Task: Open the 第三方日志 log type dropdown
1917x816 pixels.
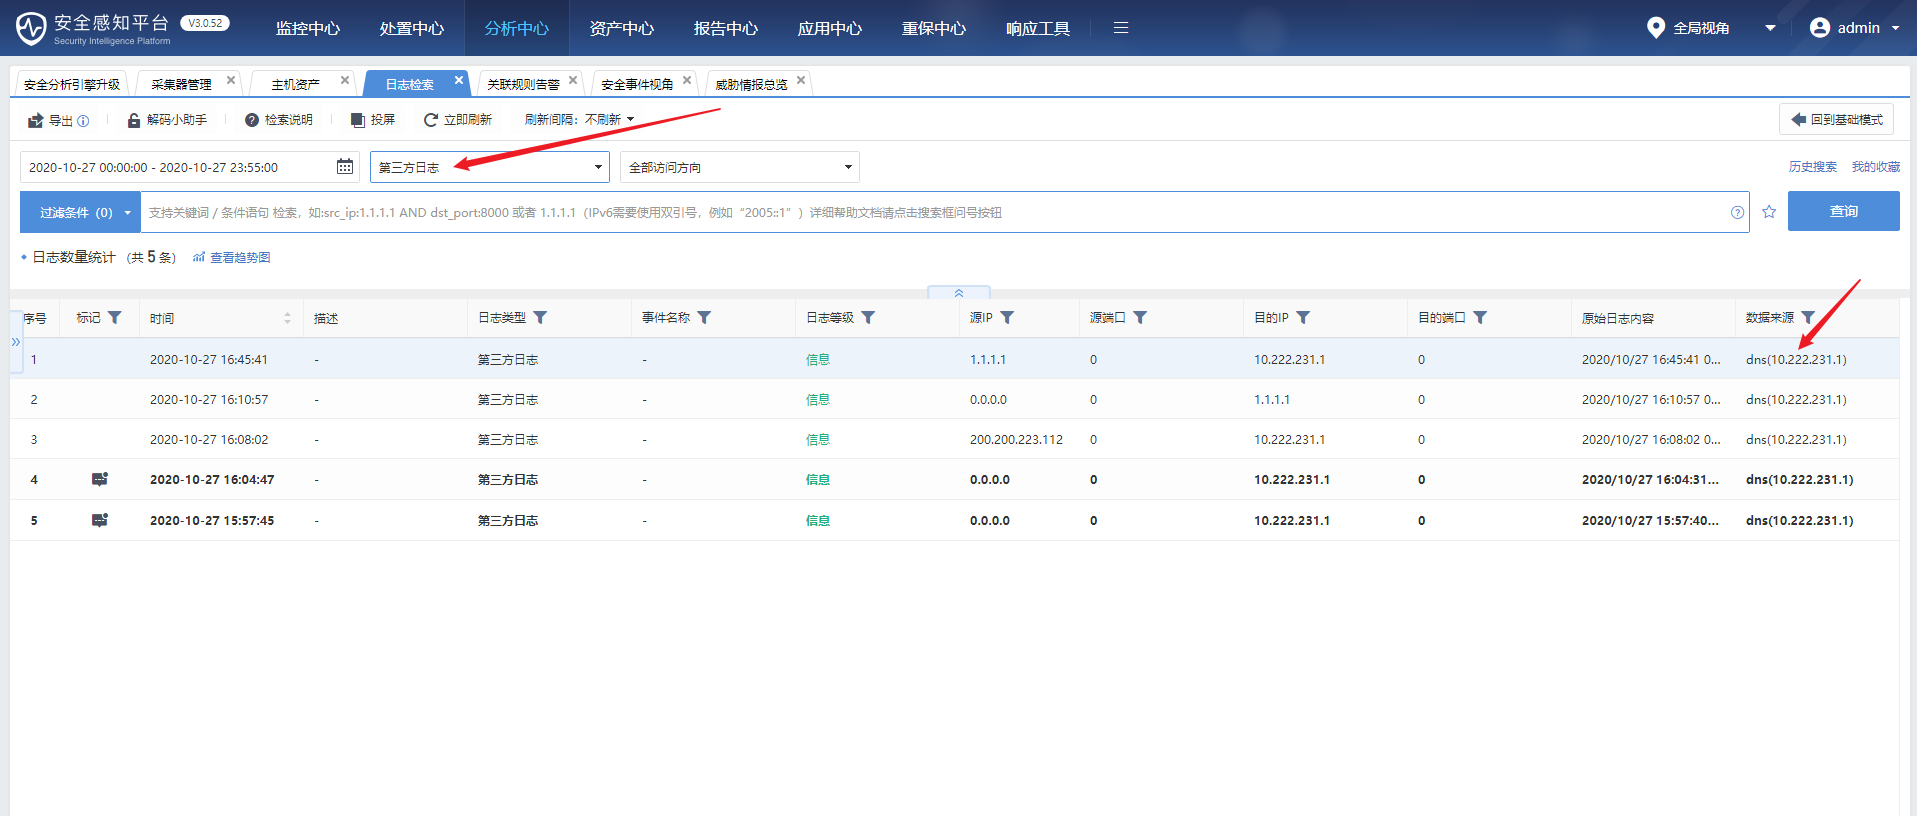Action: tap(489, 167)
